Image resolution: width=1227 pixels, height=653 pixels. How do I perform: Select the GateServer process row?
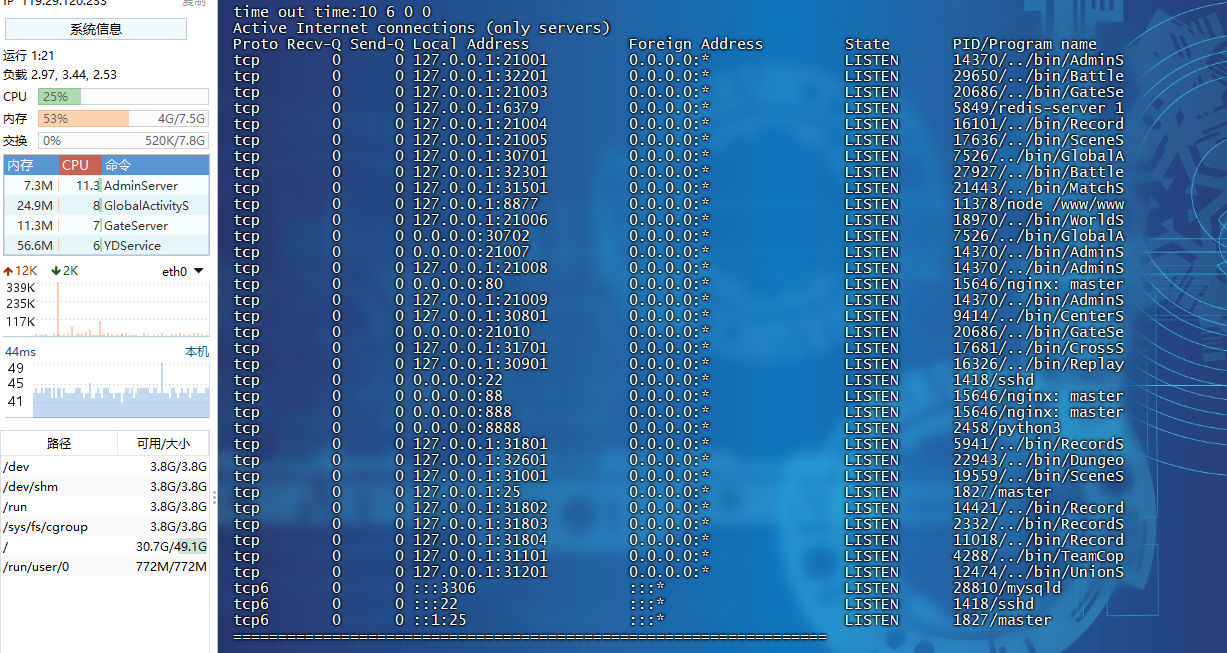[x=106, y=225]
